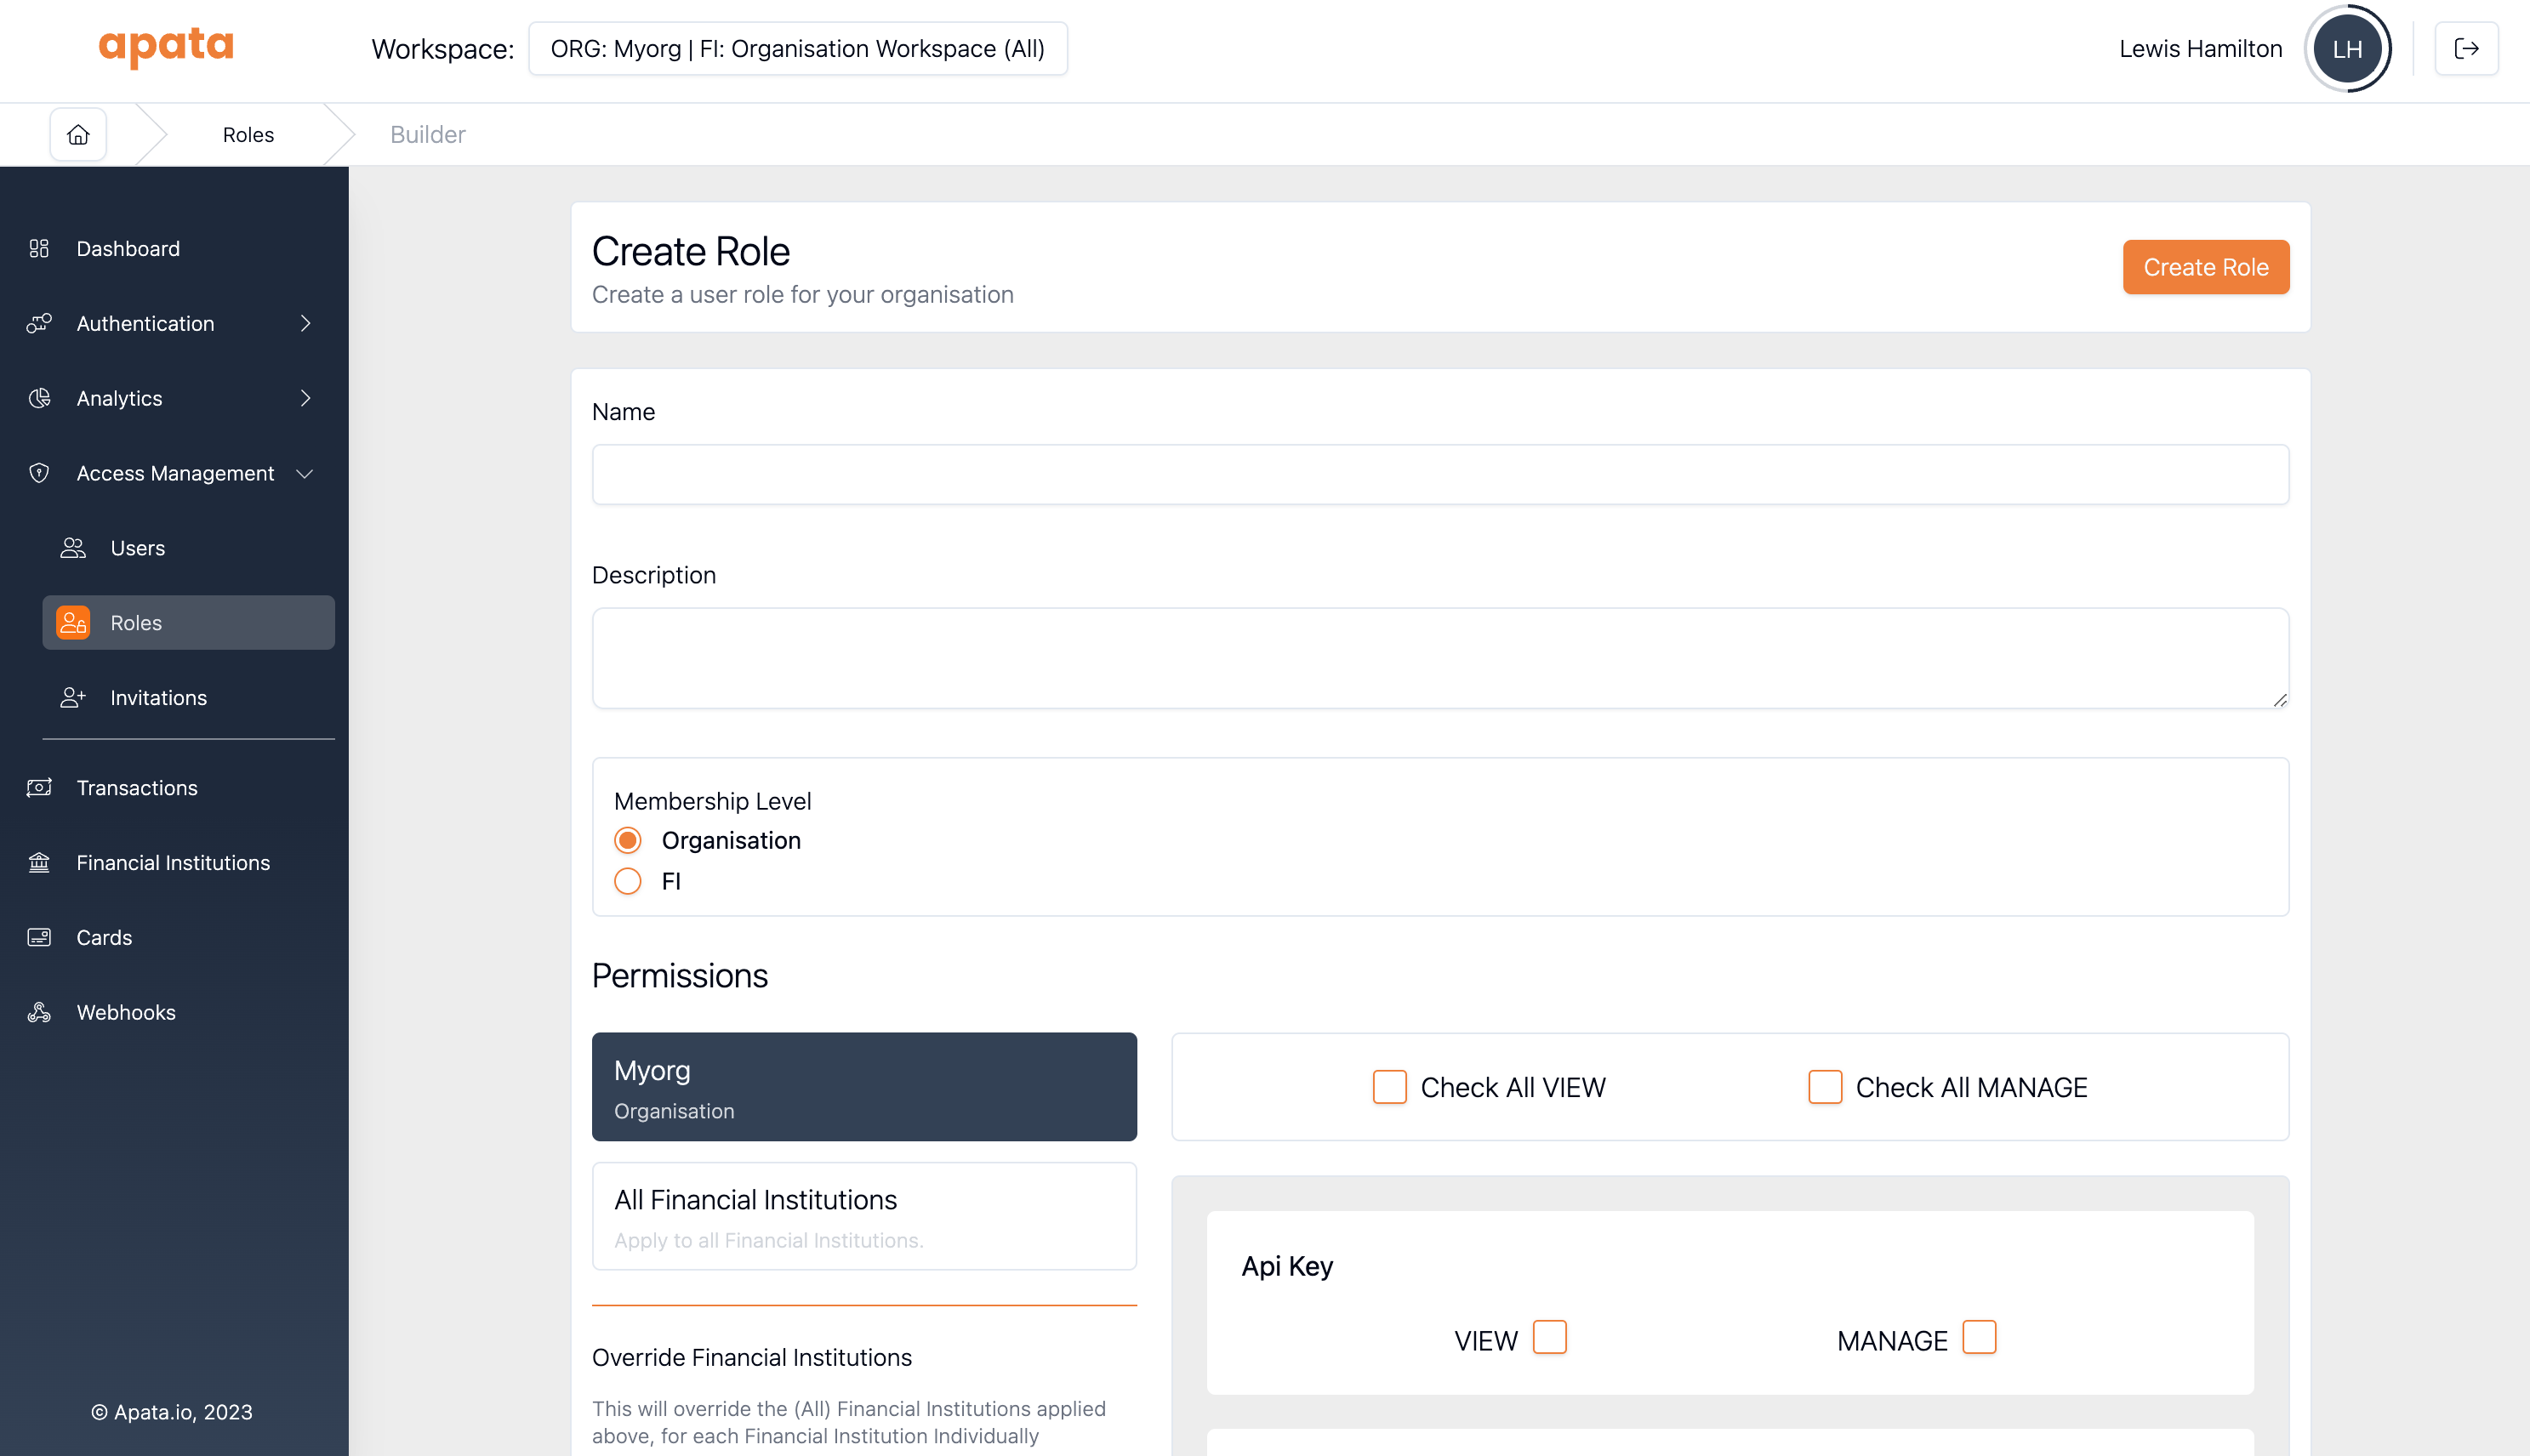Image resolution: width=2530 pixels, height=1456 pixels.
Task: Open Users in Access Management
Action: tap(138, 548)
